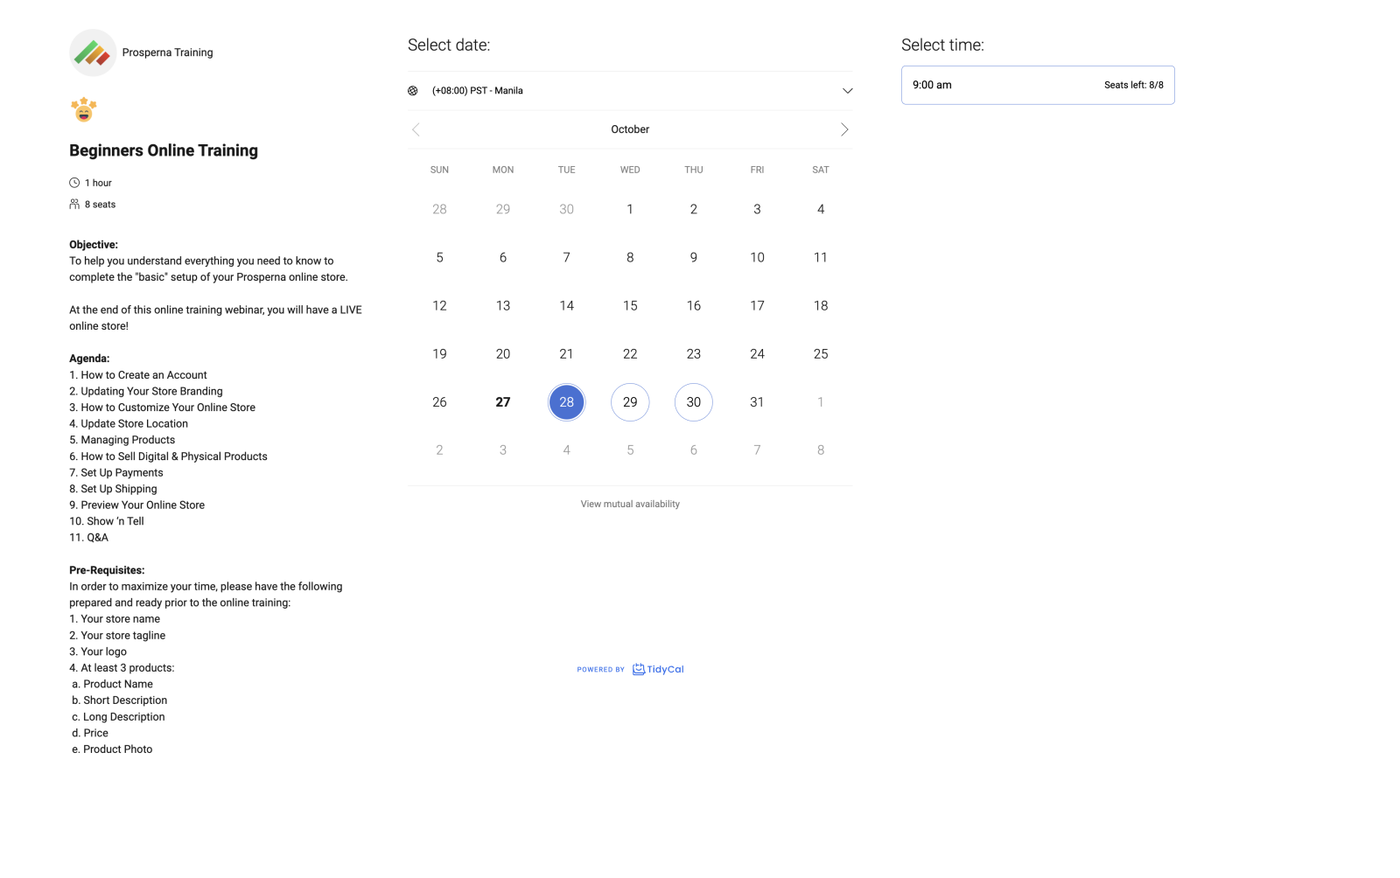Pick the circled date 29 under WED
The image size is (1400, 878).
pyautogui.click(x=630, y=402)
